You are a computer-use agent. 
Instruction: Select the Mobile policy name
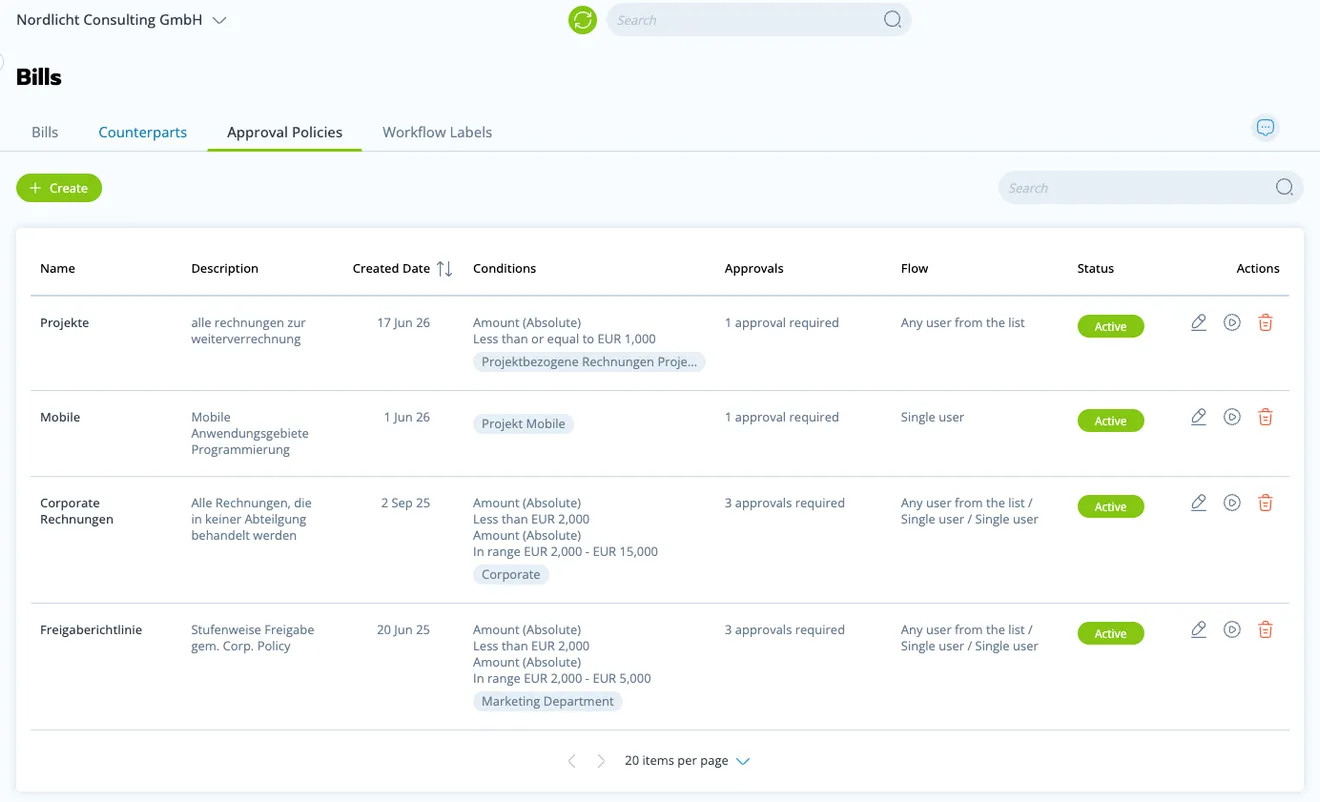[60, 417]
